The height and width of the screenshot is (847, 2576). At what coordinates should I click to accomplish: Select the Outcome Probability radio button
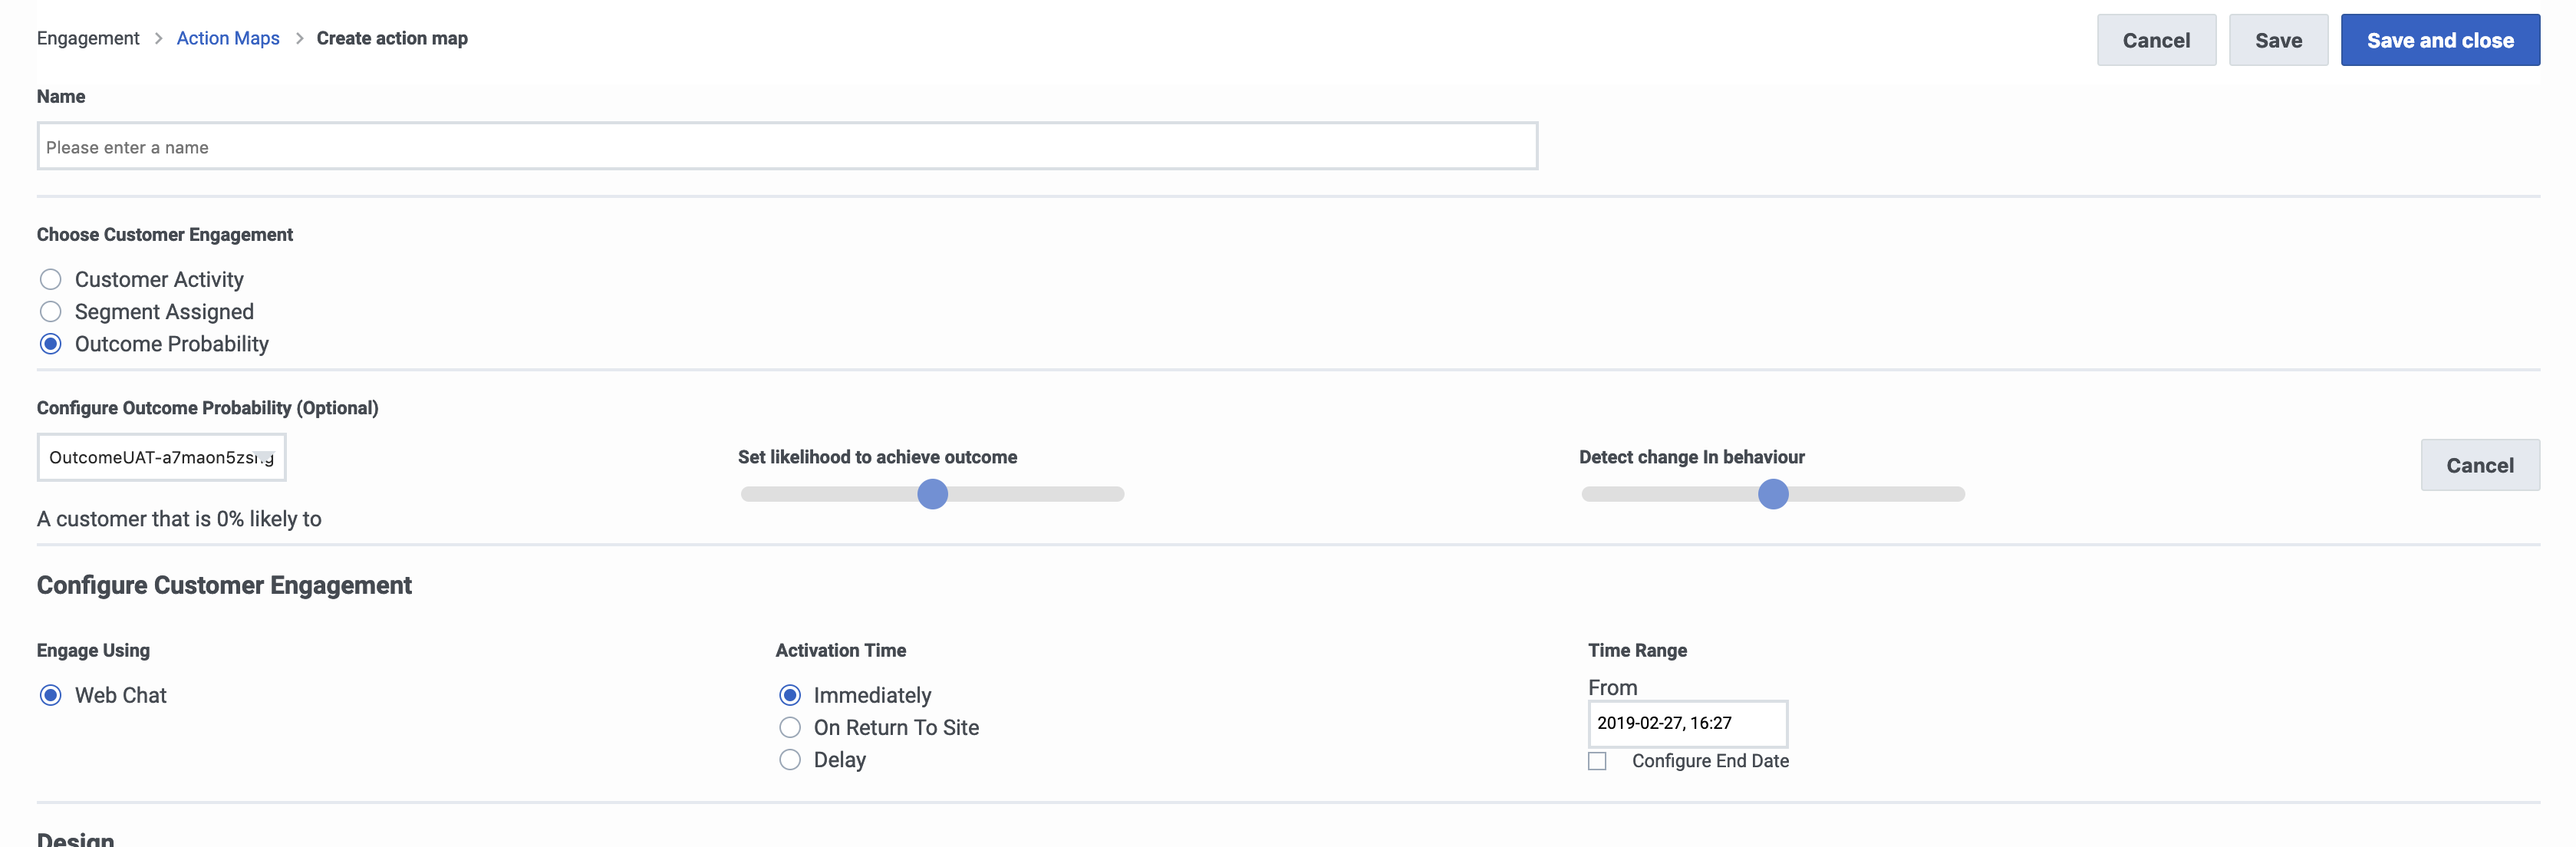51,343
